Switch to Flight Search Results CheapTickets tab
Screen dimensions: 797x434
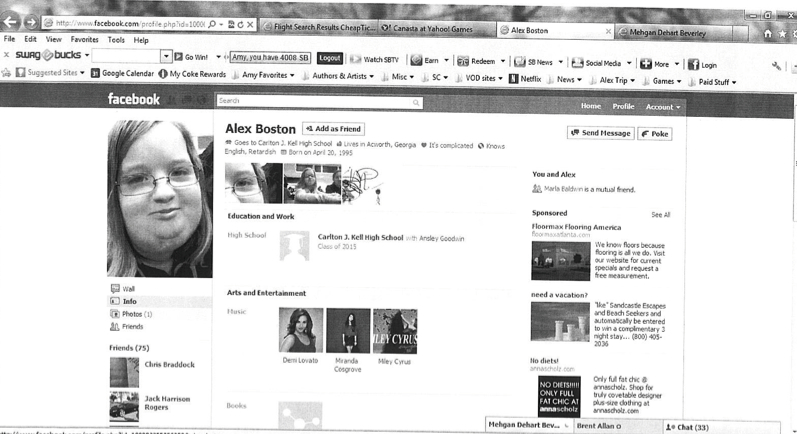(319, 27)
